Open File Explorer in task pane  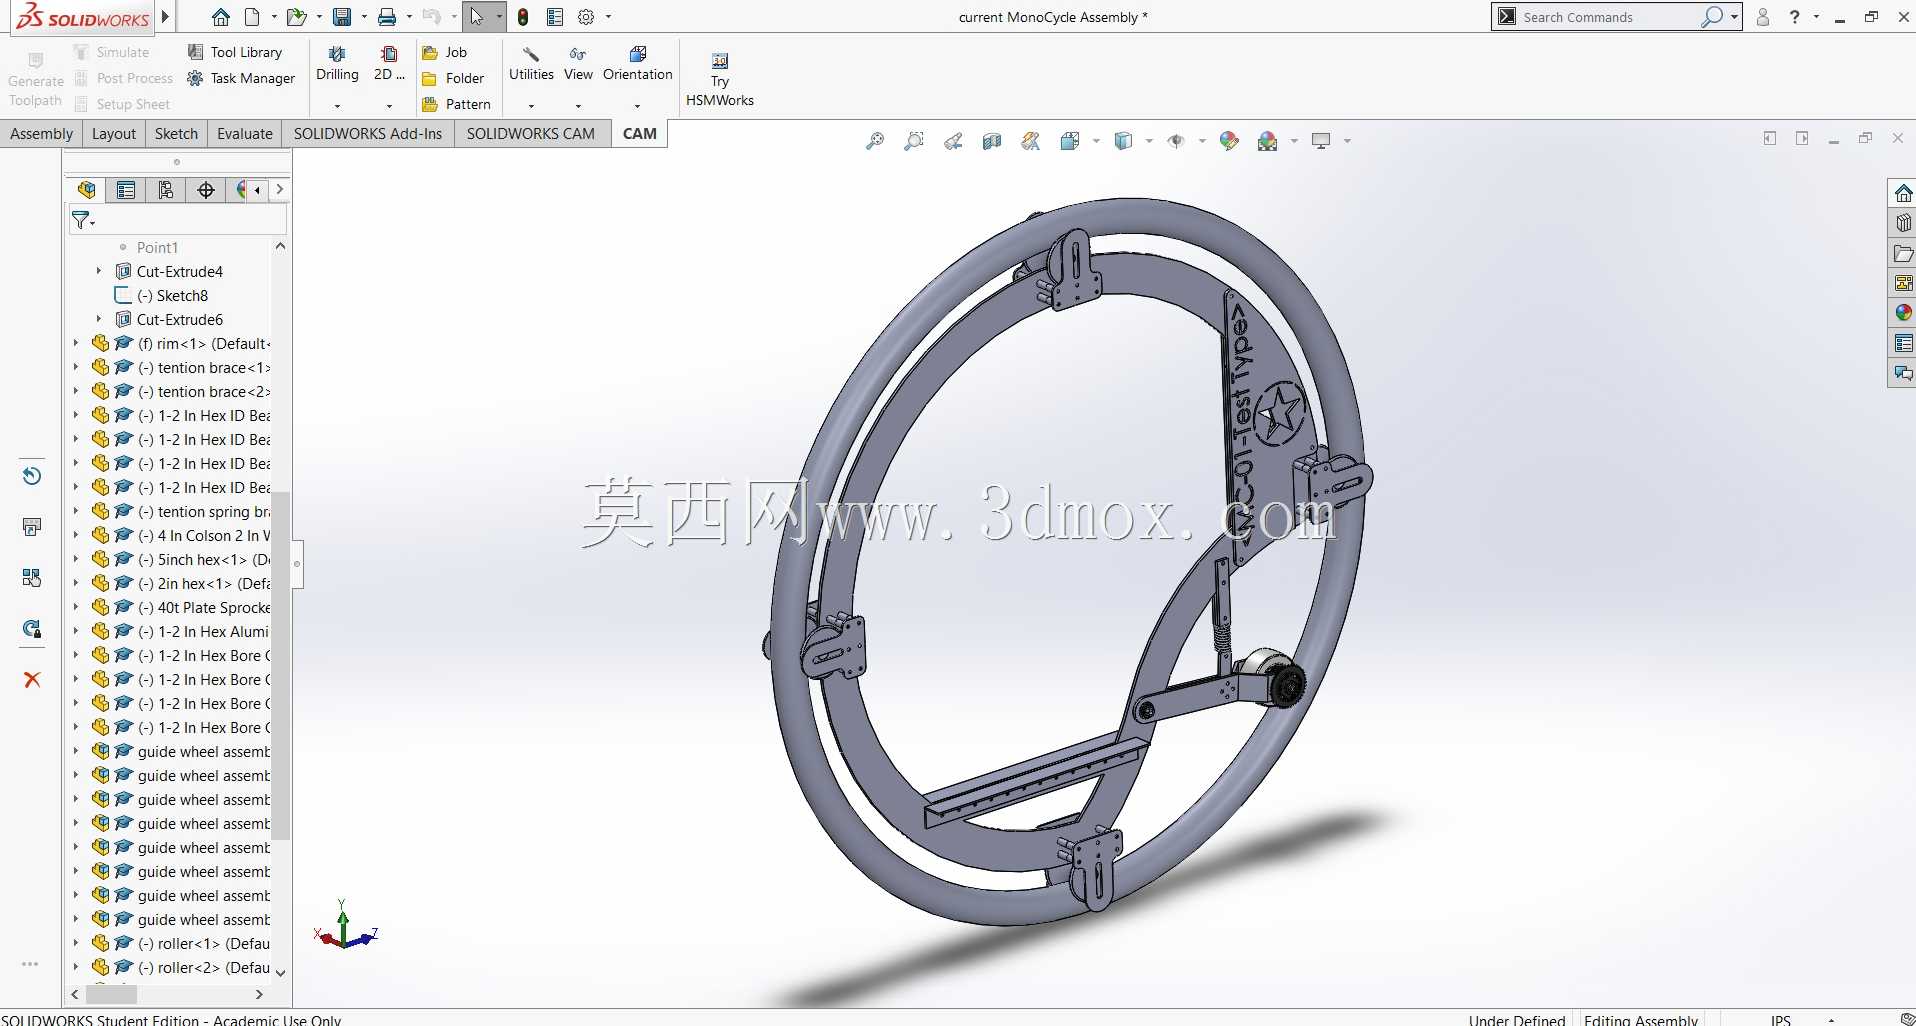click(x=1903, y=253)
